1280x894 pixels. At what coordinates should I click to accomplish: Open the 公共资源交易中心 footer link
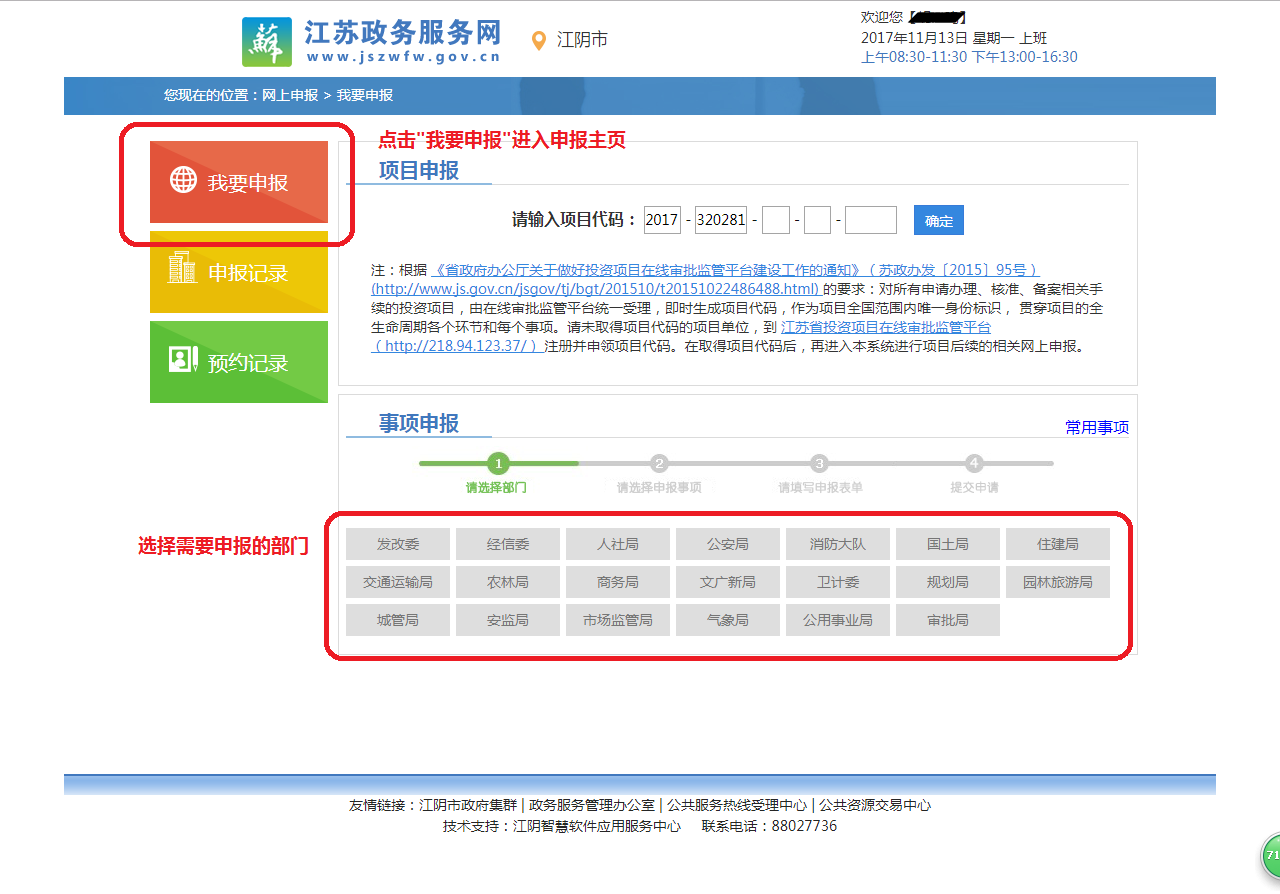click(x=876, y=805)
